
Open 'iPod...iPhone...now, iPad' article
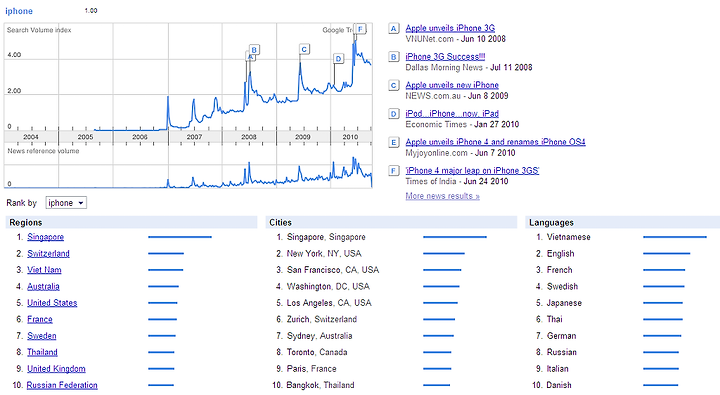pos(452,113)
